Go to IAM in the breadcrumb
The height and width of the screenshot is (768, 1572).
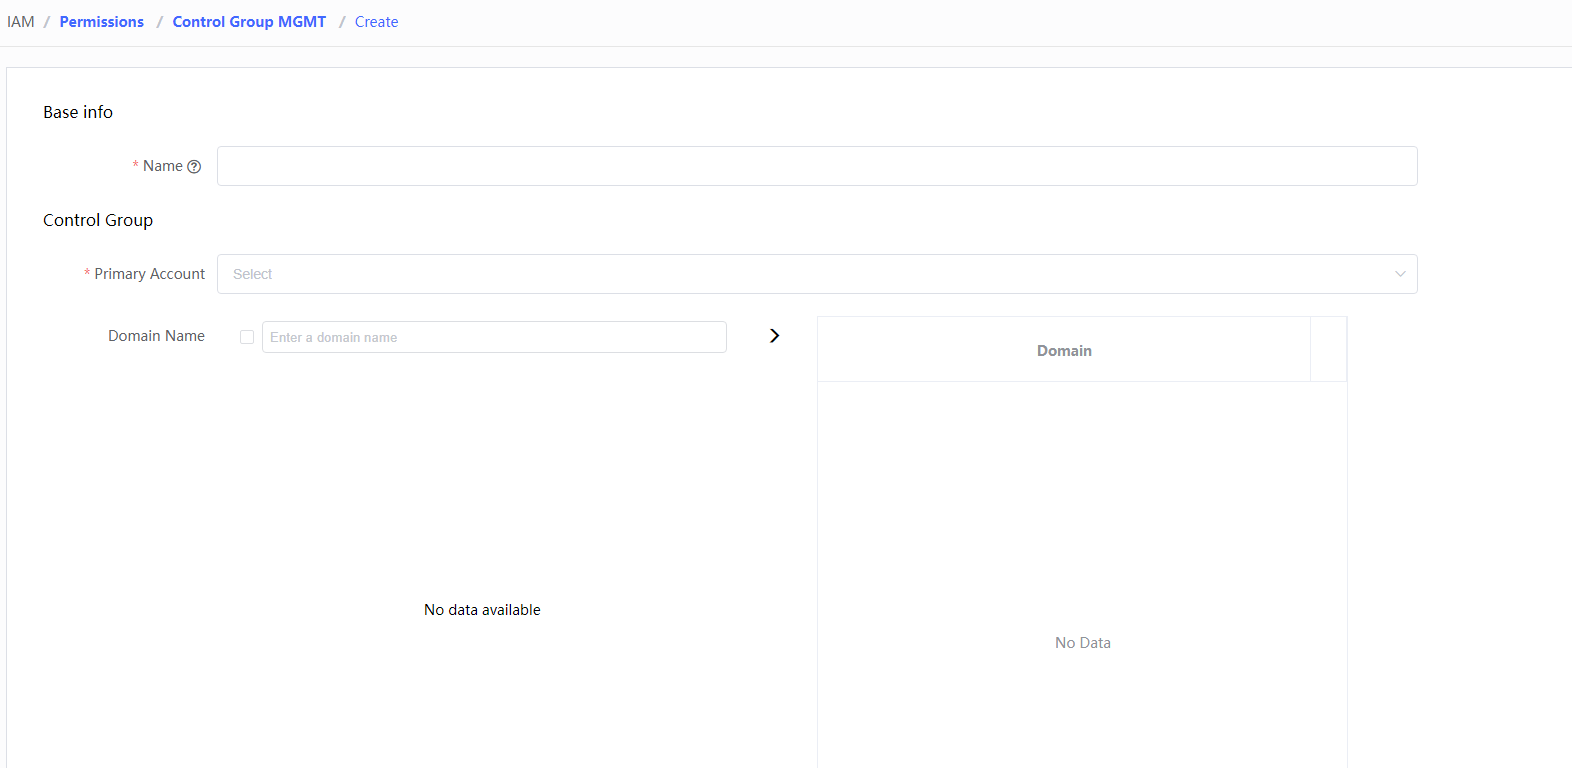(x=21, y=22)
